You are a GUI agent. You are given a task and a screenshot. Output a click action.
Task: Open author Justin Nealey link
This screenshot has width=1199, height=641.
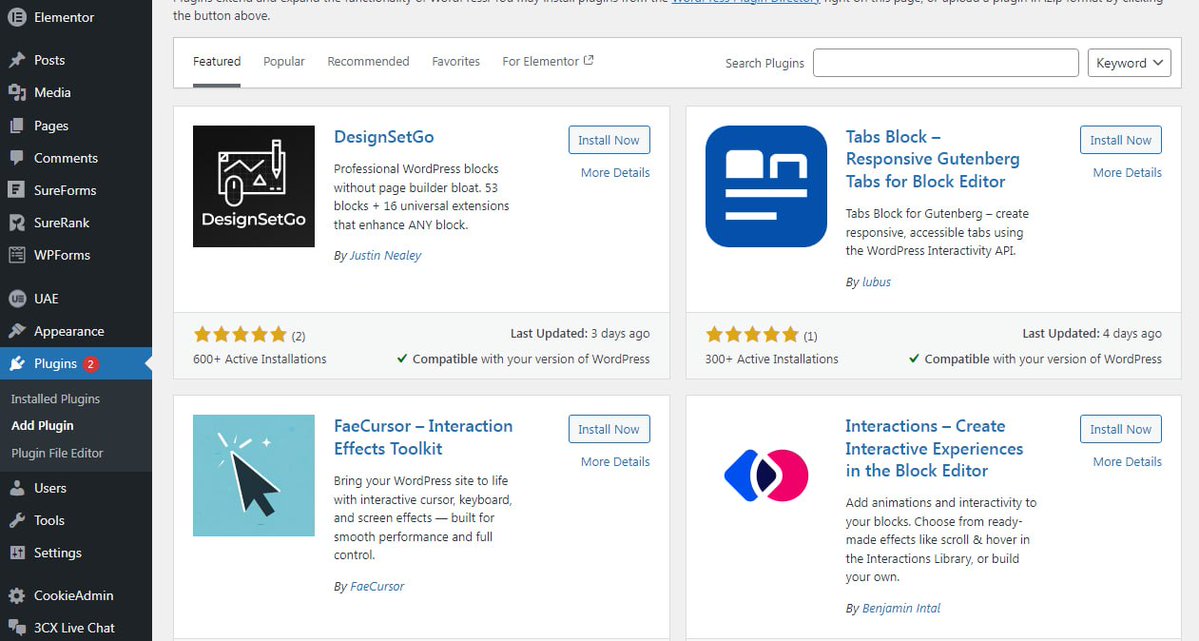pos(385,255)
